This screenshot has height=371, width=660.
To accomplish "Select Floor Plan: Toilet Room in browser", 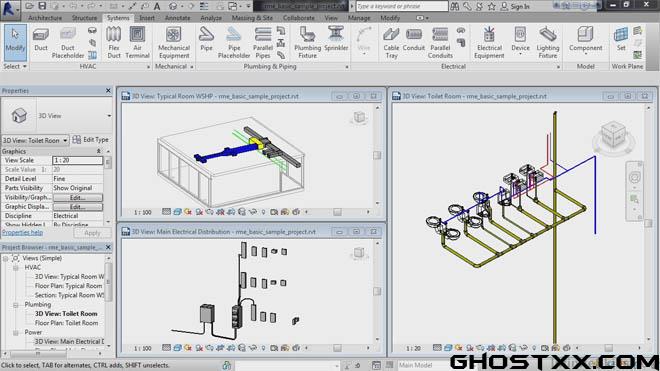I will 66,323.
